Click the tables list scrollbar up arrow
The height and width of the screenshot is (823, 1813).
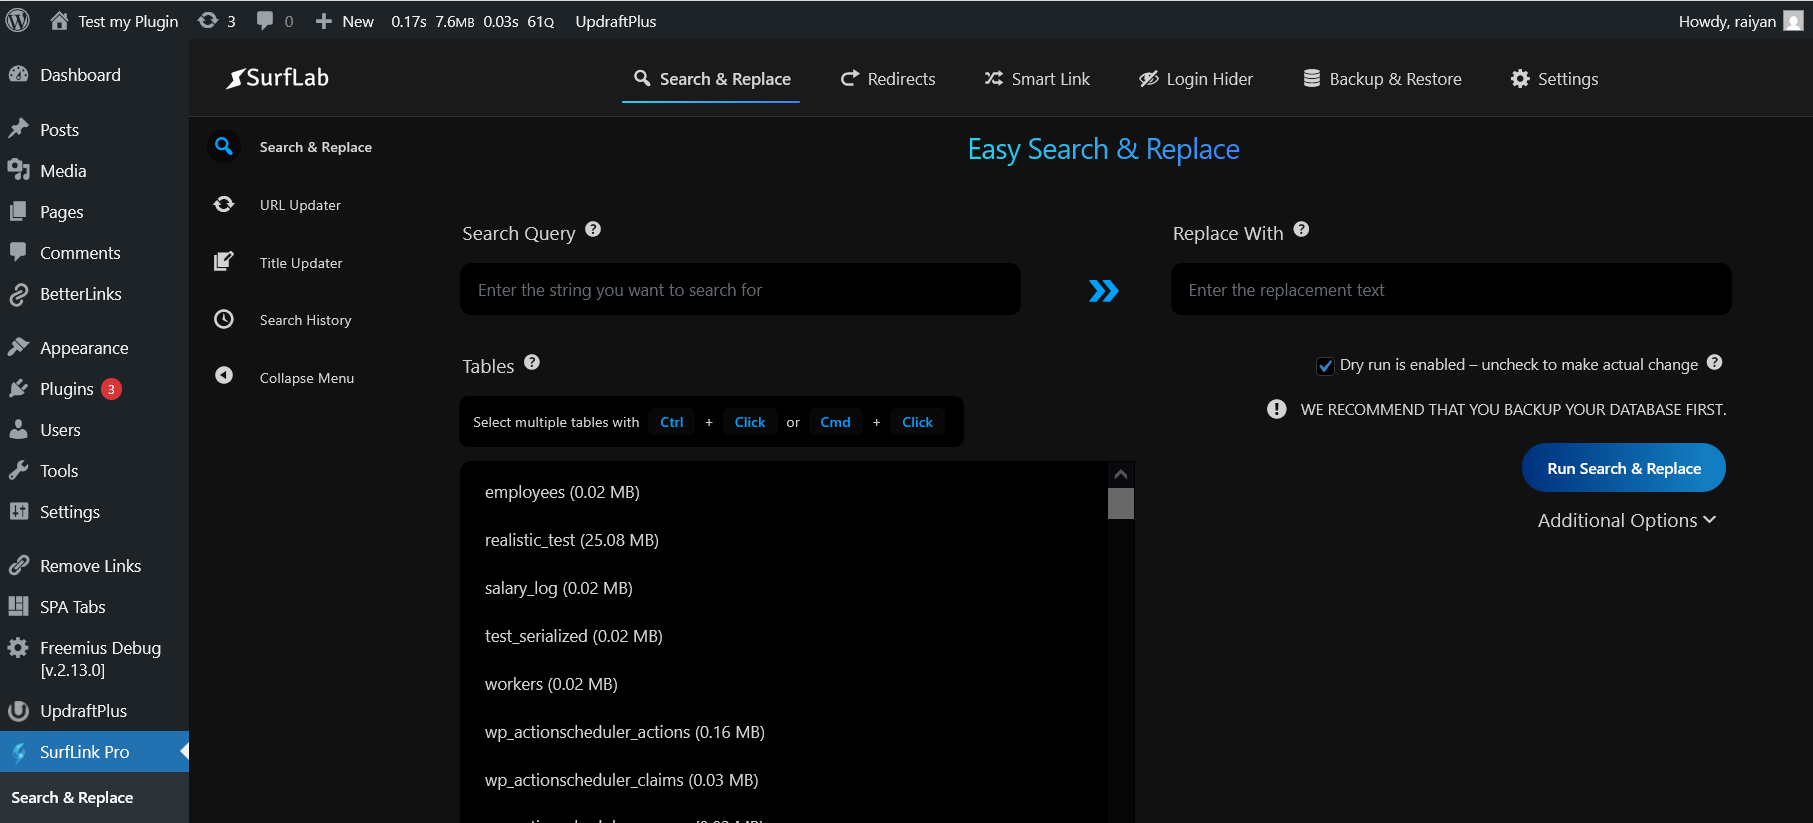tap(1121, 474)
